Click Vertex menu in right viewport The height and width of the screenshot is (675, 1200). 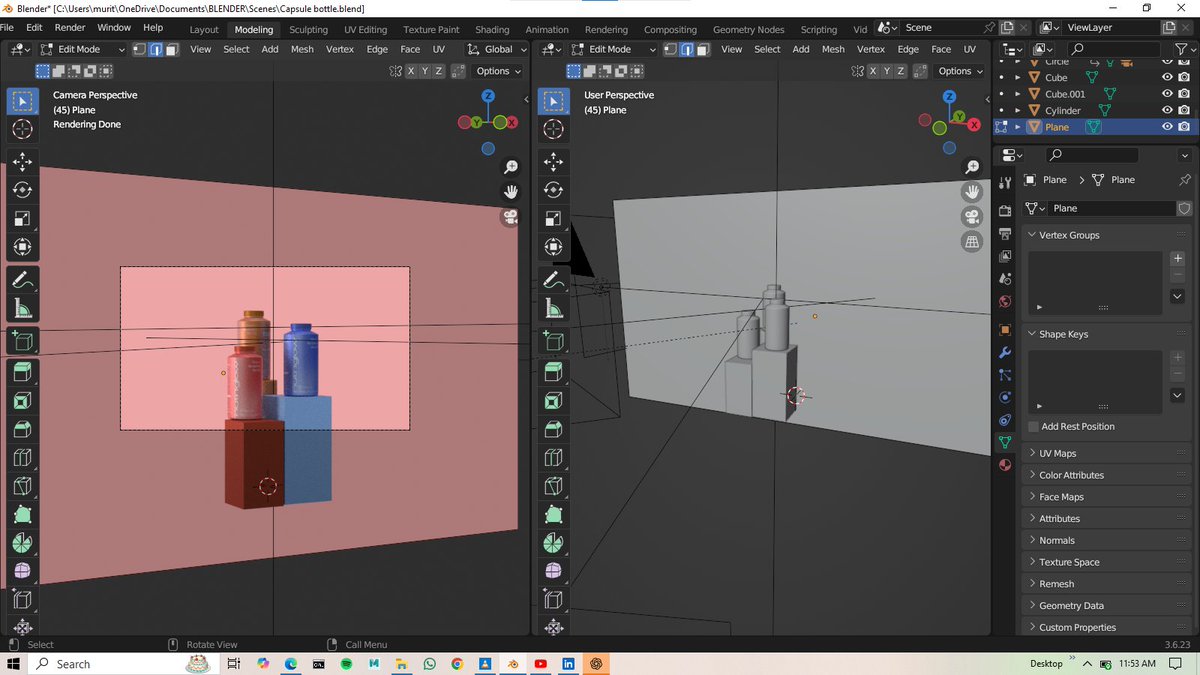871,49
